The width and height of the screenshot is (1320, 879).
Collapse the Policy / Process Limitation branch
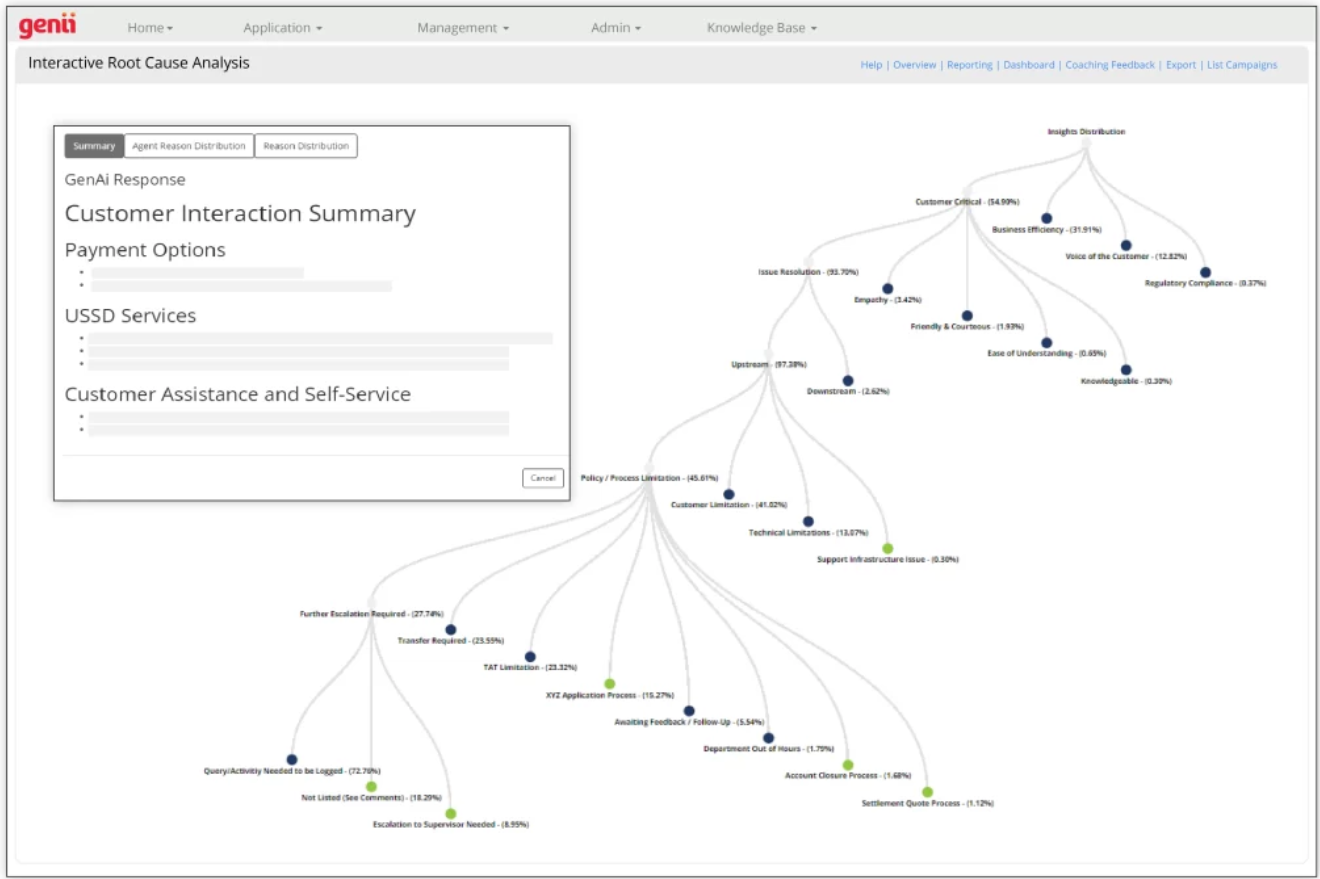tap(649, 467)
